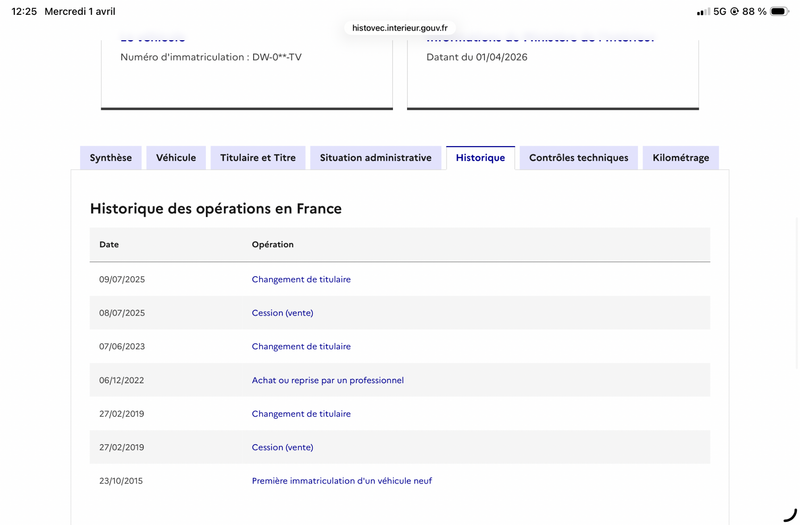
Task: Tap the 12:25 clock in status bar
Action: tap(24, 11)
